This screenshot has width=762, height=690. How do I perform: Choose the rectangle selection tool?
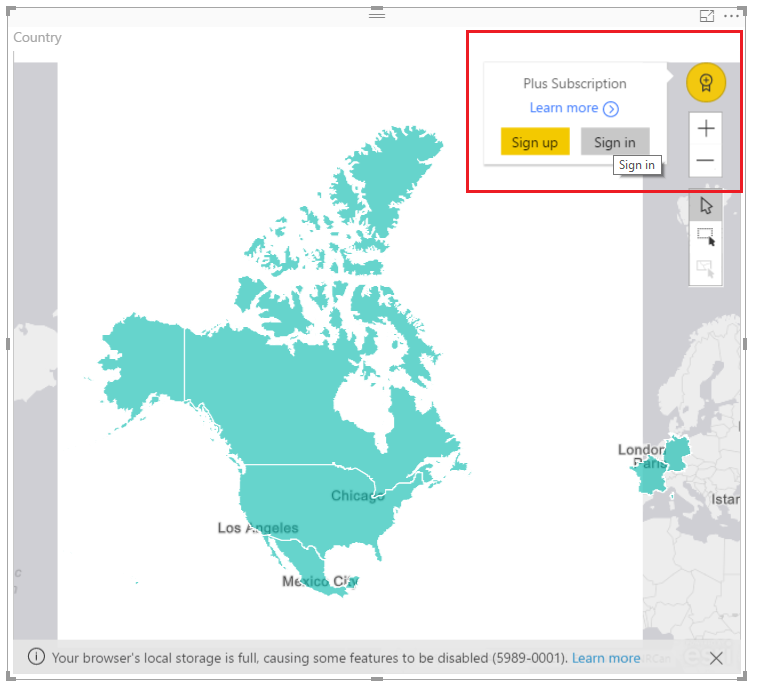pos(706,237)
